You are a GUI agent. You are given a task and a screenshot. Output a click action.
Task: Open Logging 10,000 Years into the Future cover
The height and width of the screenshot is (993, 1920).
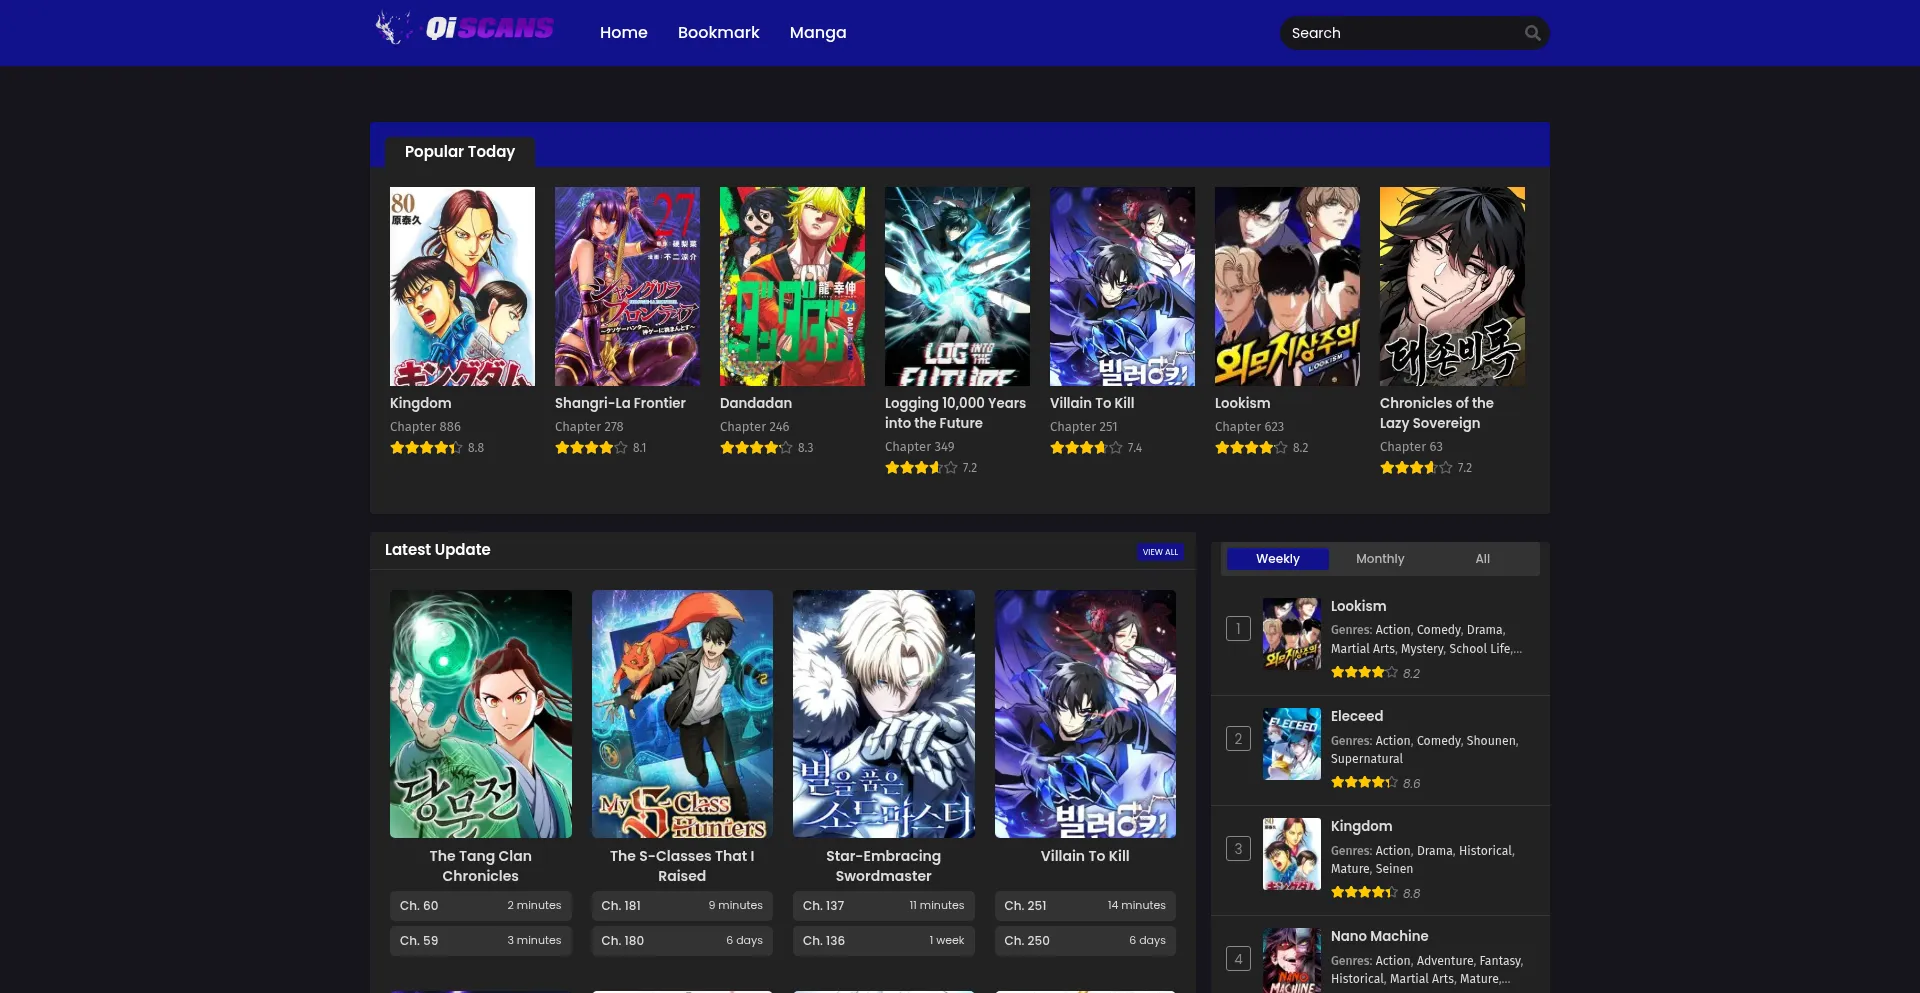coord(957,286)
